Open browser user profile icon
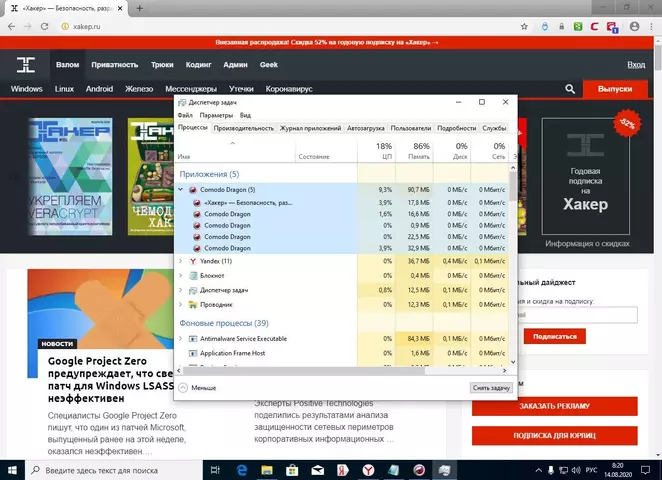 coord(634,27)
